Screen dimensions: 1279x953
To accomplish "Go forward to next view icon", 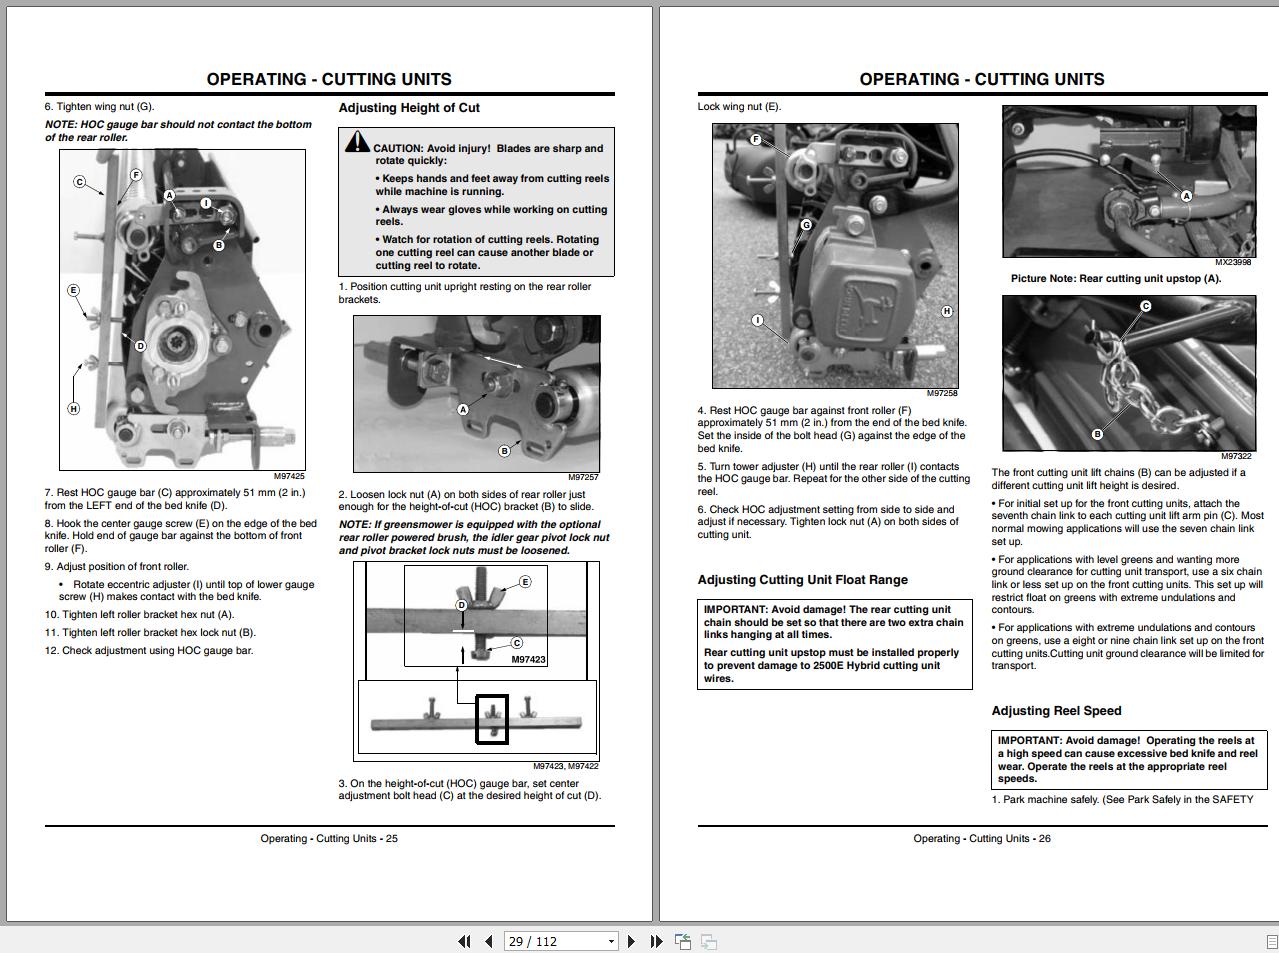I will (708, 941).
